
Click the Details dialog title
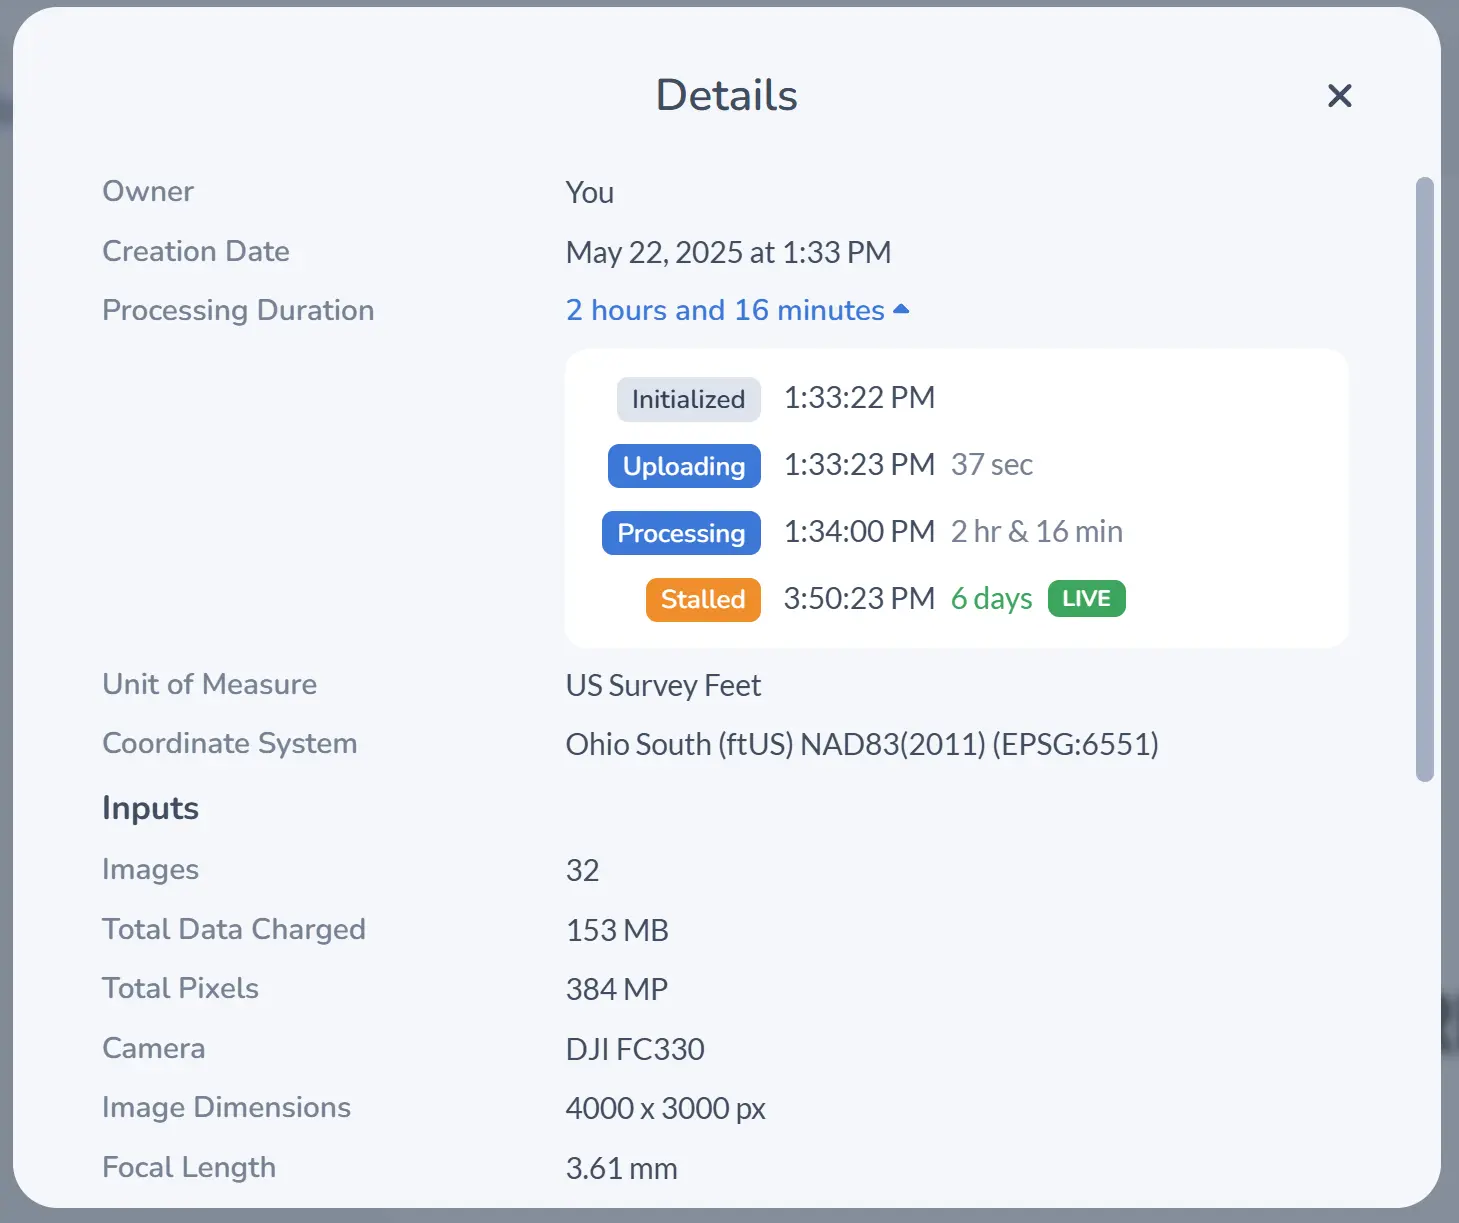coord(726,96)
